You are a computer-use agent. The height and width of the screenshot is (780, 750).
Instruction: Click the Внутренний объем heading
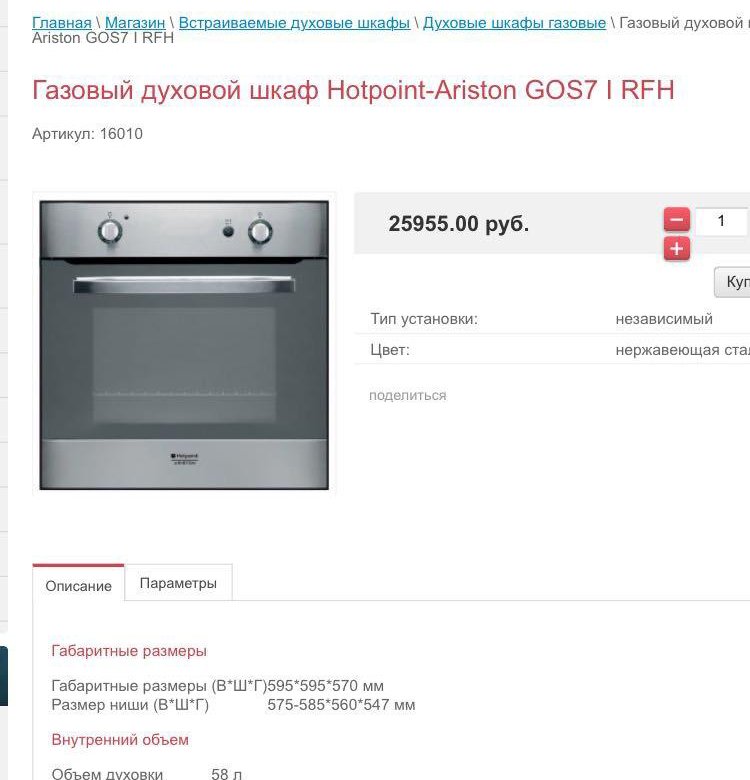(120, 740)
